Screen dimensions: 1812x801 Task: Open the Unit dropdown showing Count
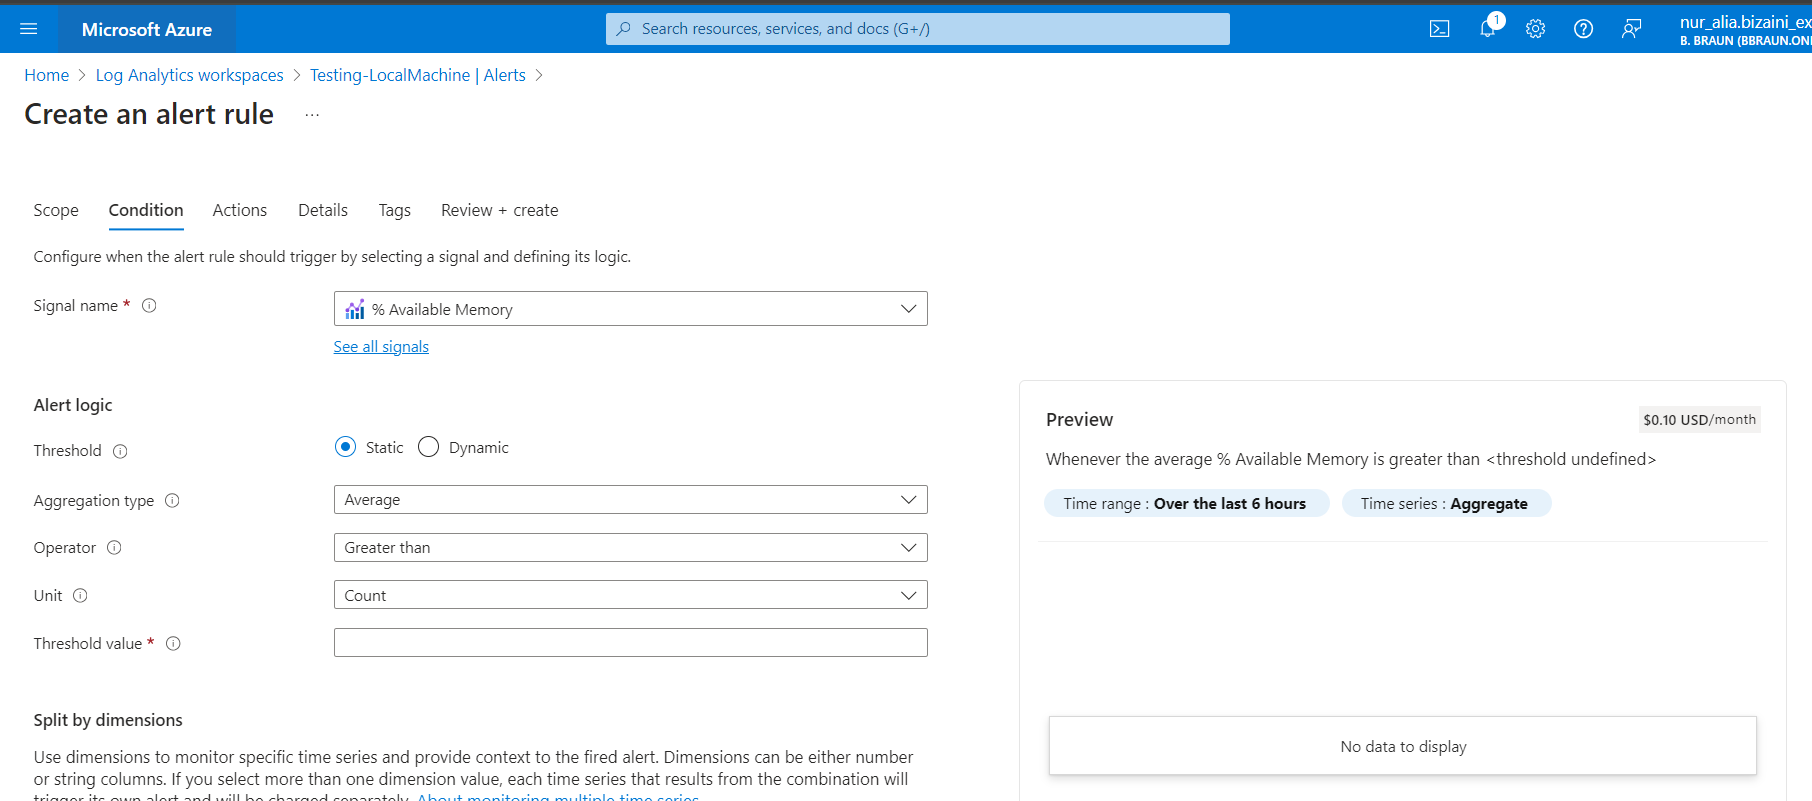click(x=630, y=595)
